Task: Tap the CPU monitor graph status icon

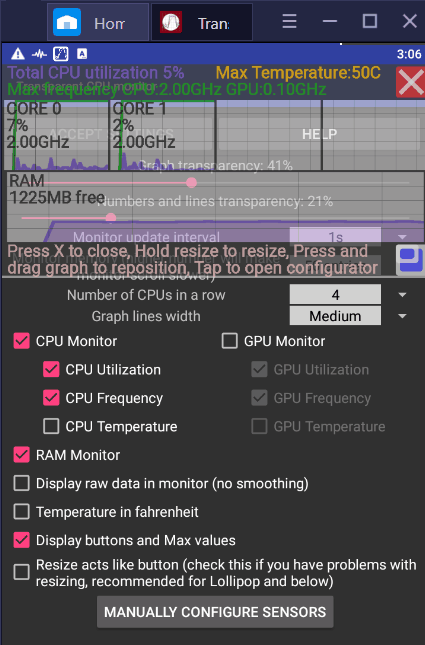Action: (60, 54)
